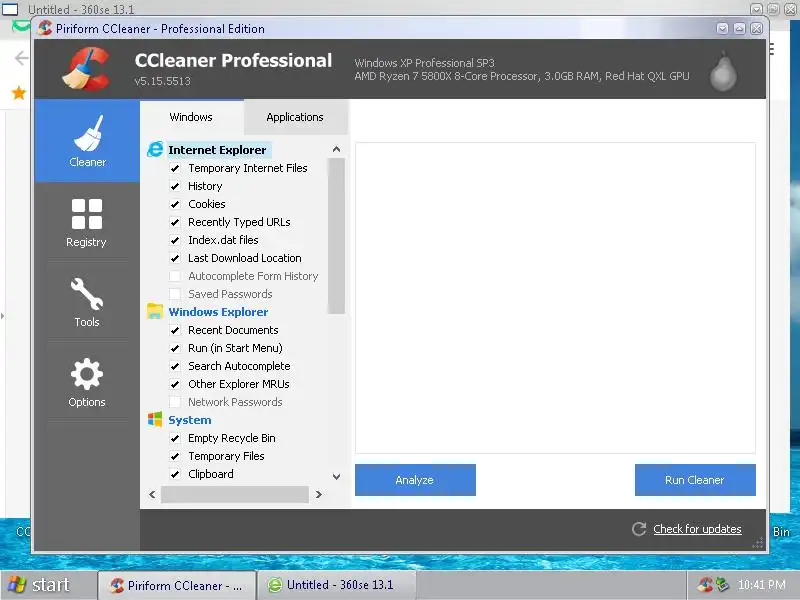Uncheck Temporary Files
Screen dimensions: 800x600
175,456
